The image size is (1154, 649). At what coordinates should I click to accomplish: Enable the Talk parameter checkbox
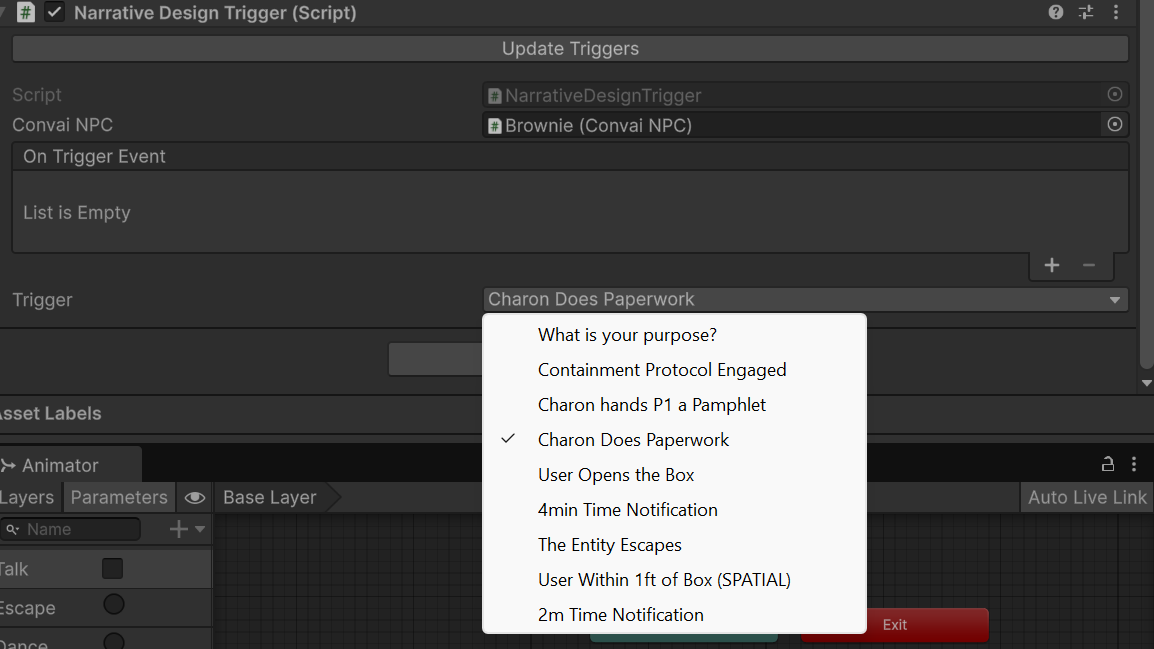click(112, 569)
